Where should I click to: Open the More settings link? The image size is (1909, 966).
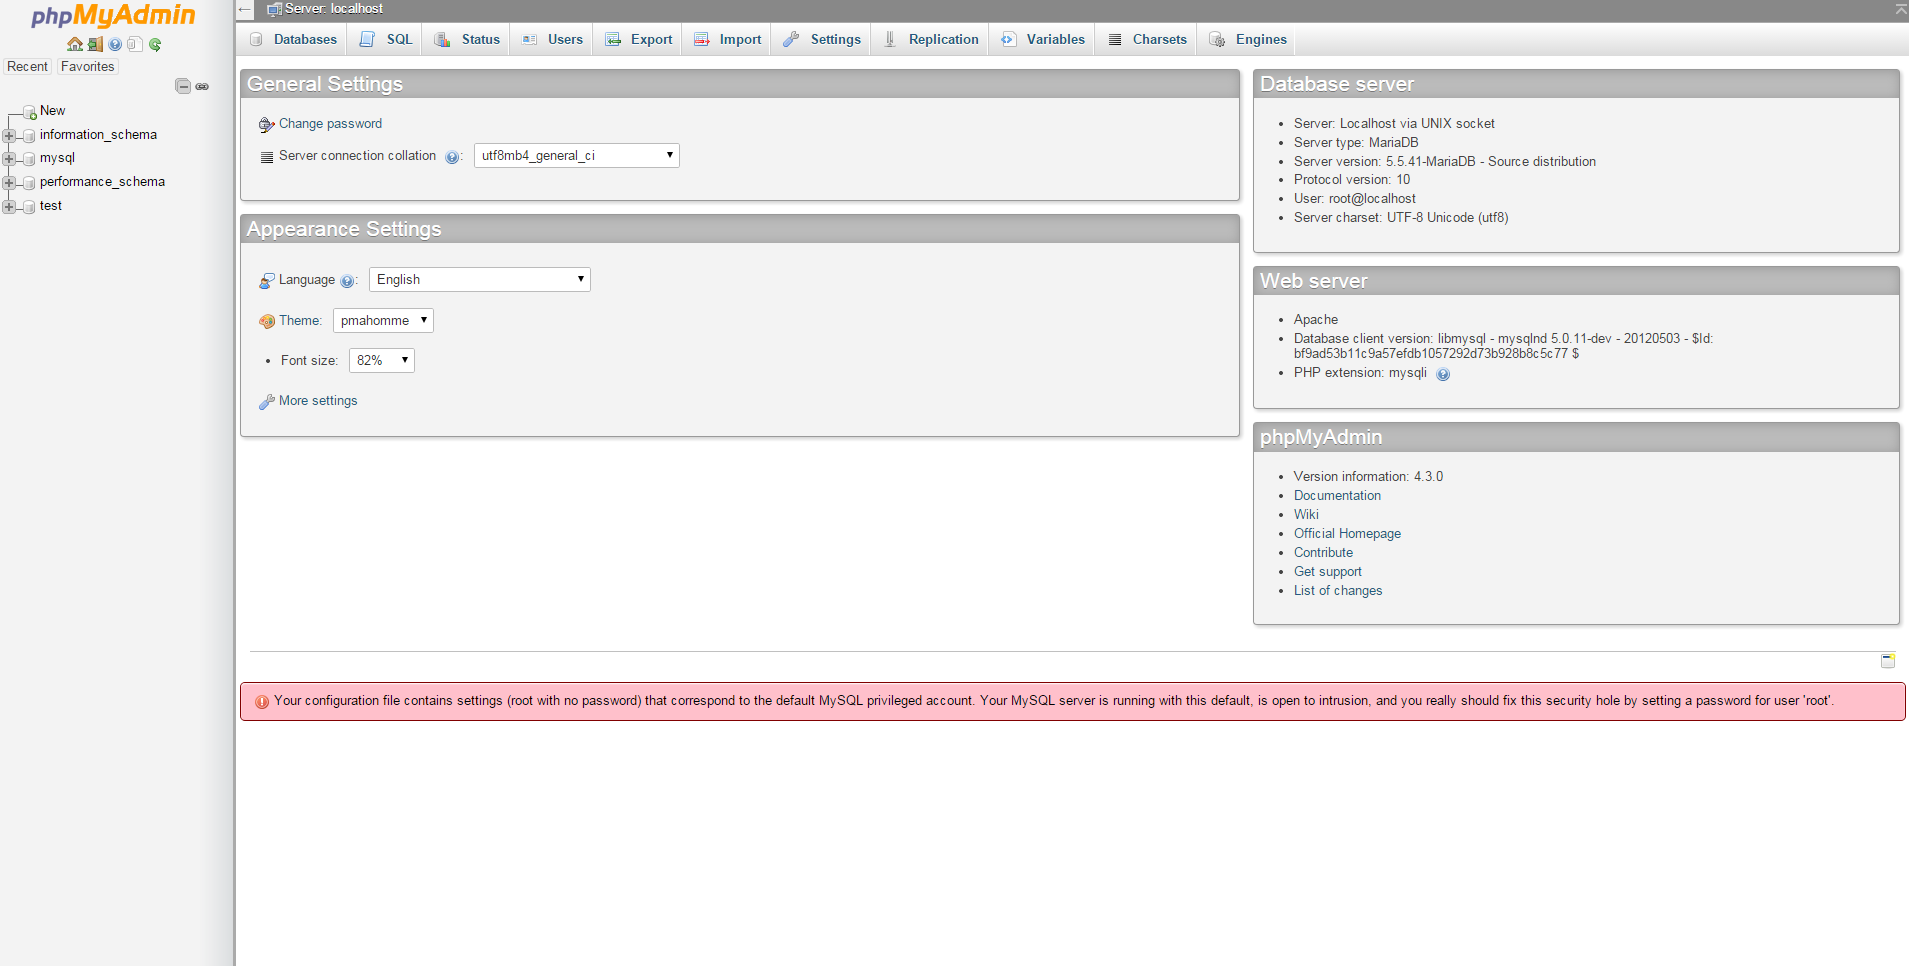pos(318,400)
